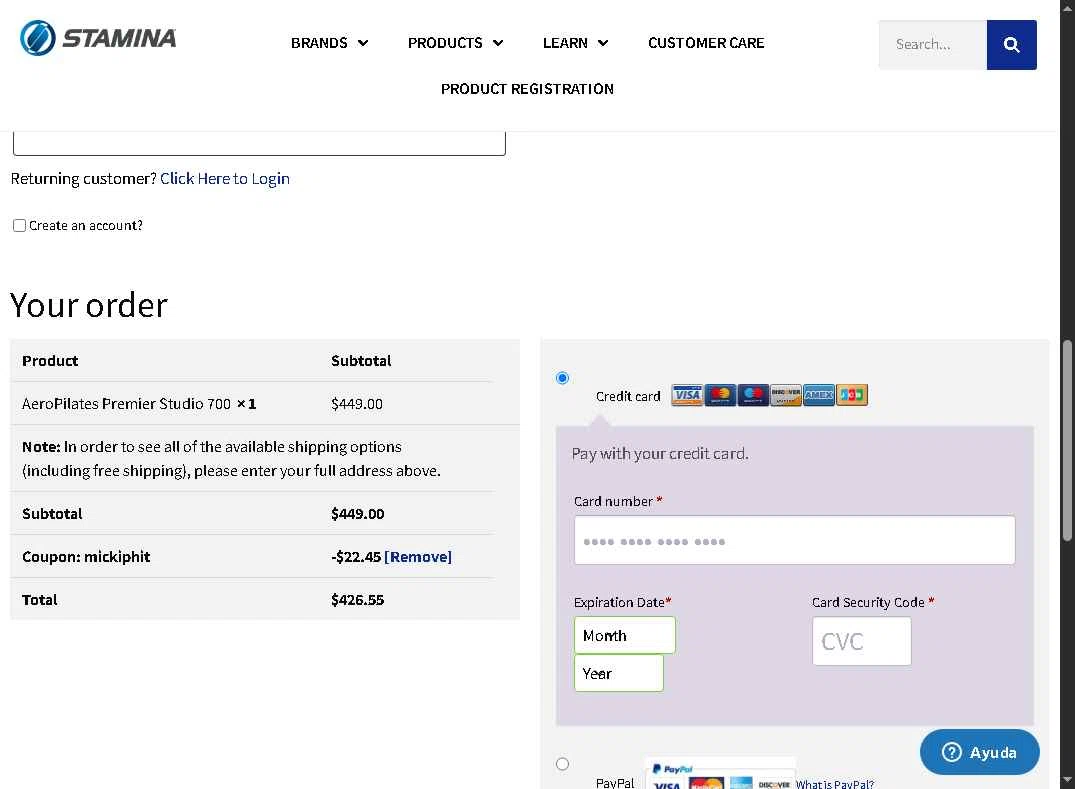Click the search magnifier button
This screenshot has height=789, width=1075.
tap(1011, 45)
